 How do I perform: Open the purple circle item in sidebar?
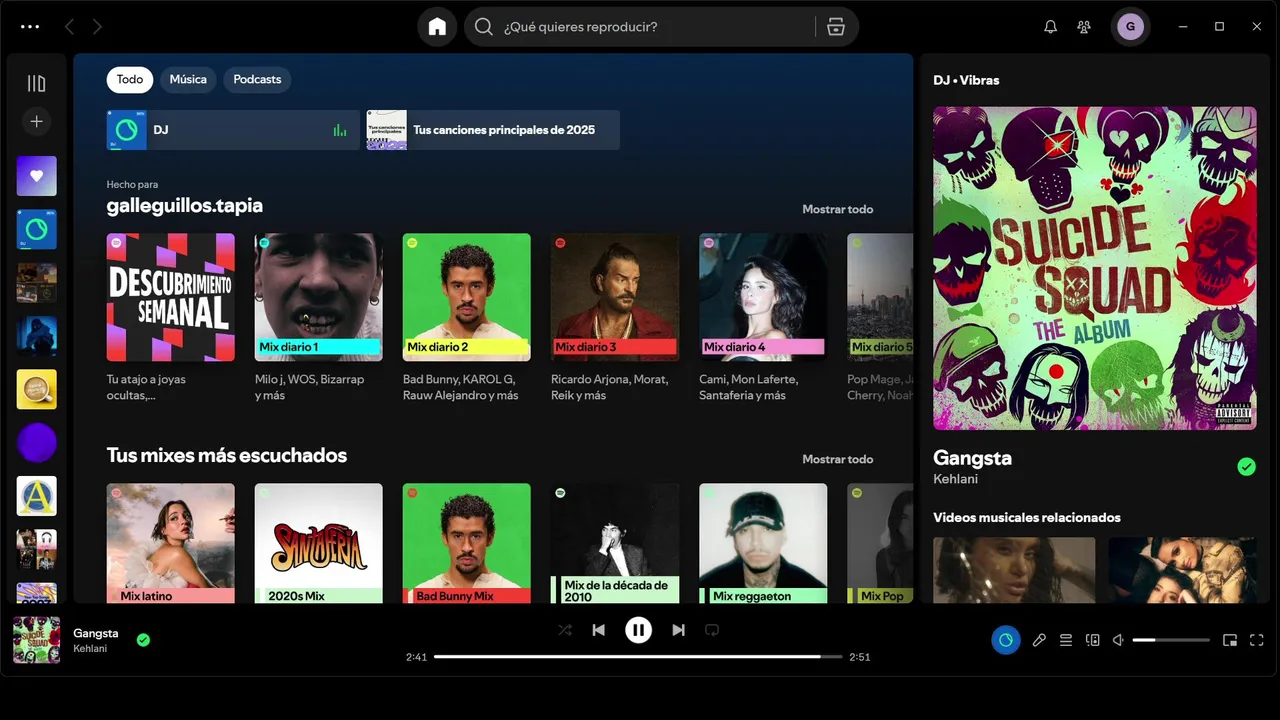(x=36, y=442)
